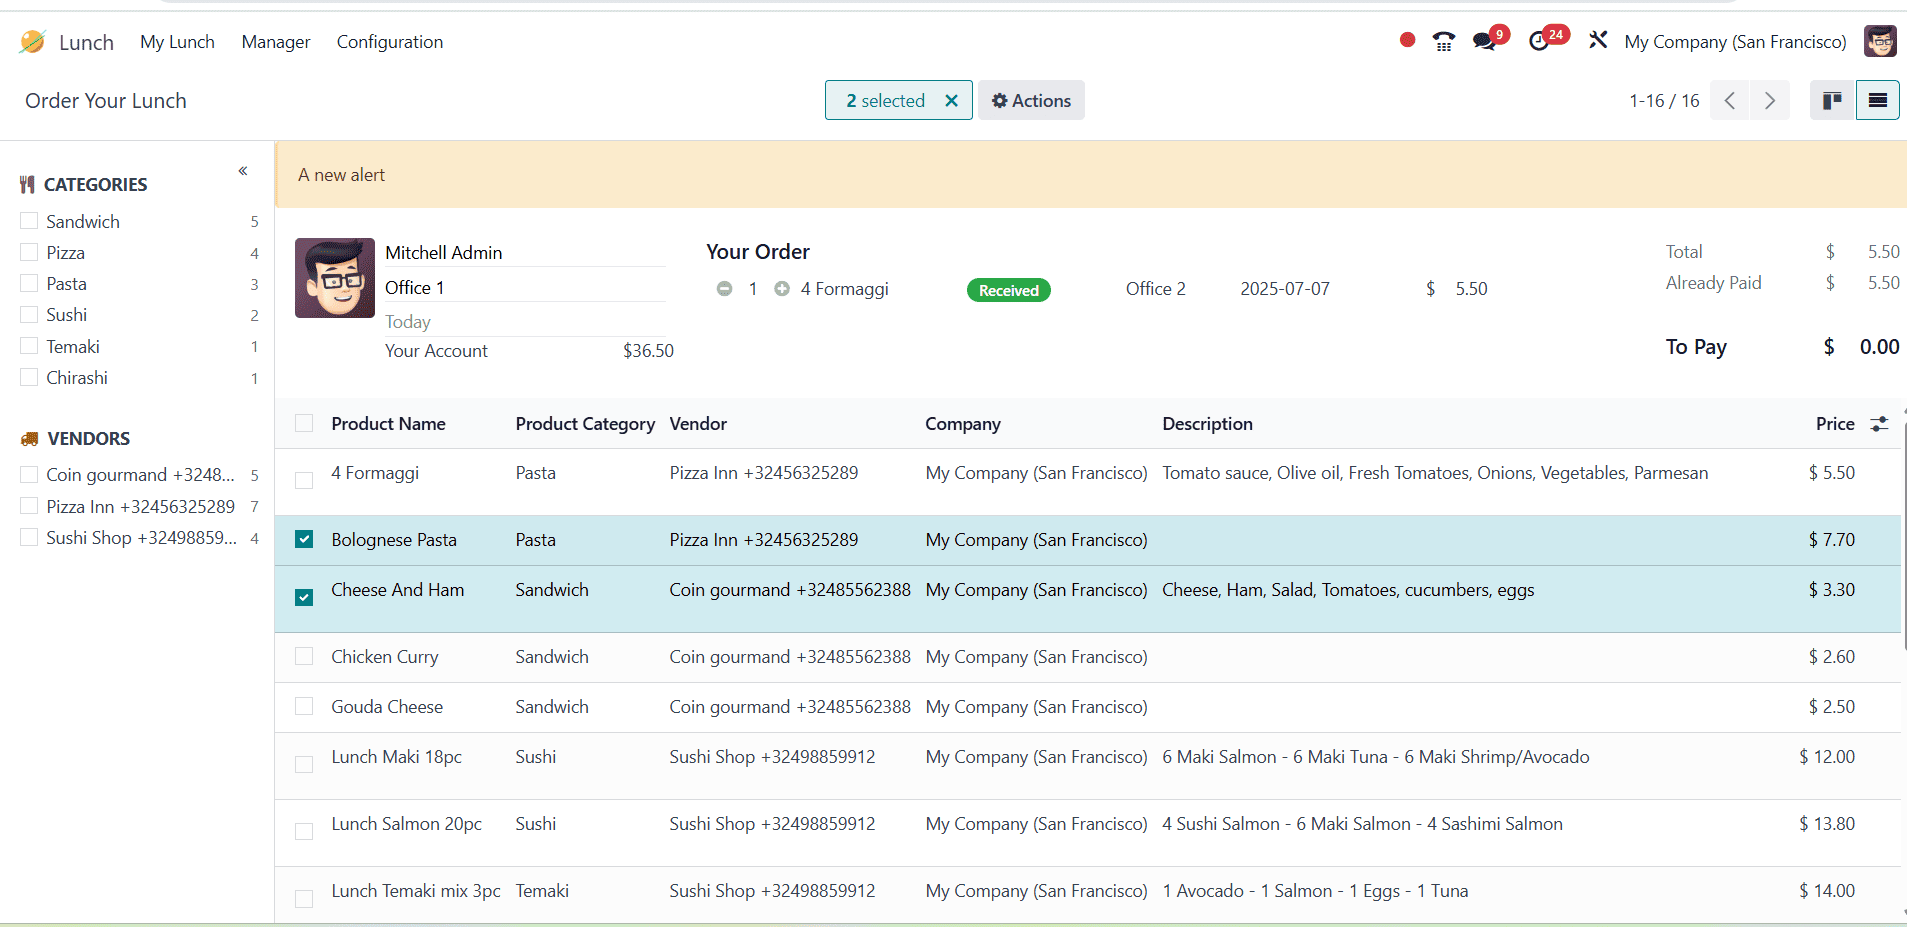Select all rows header checkbox
The width and height of the screenshot is (1907, 927).
tap(304, 423)
